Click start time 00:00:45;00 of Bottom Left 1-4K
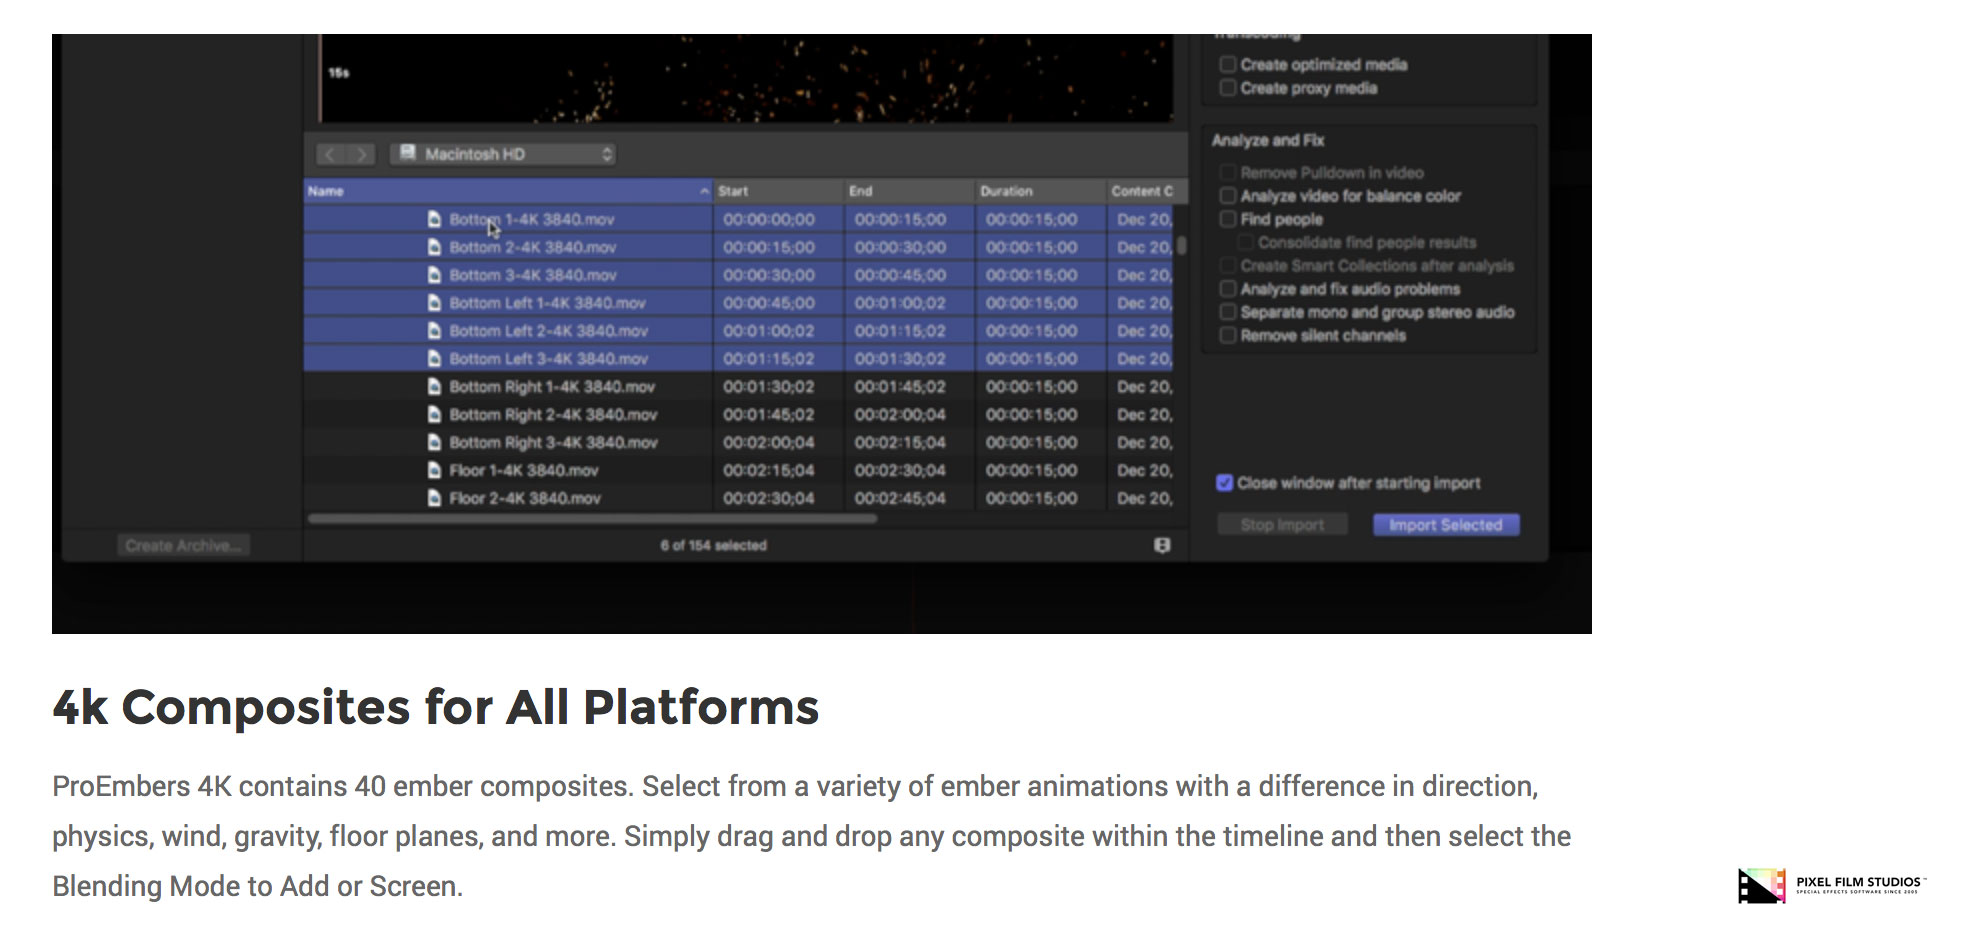This screenshot has height=946, width=1964. point(769,302)
